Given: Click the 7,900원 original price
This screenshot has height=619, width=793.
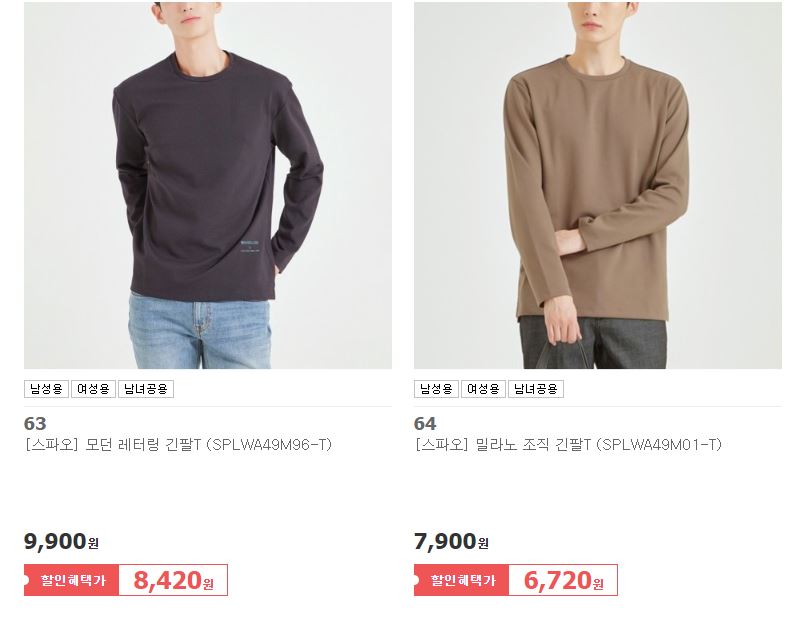Looking at the screenshot, I should point(451,542).
